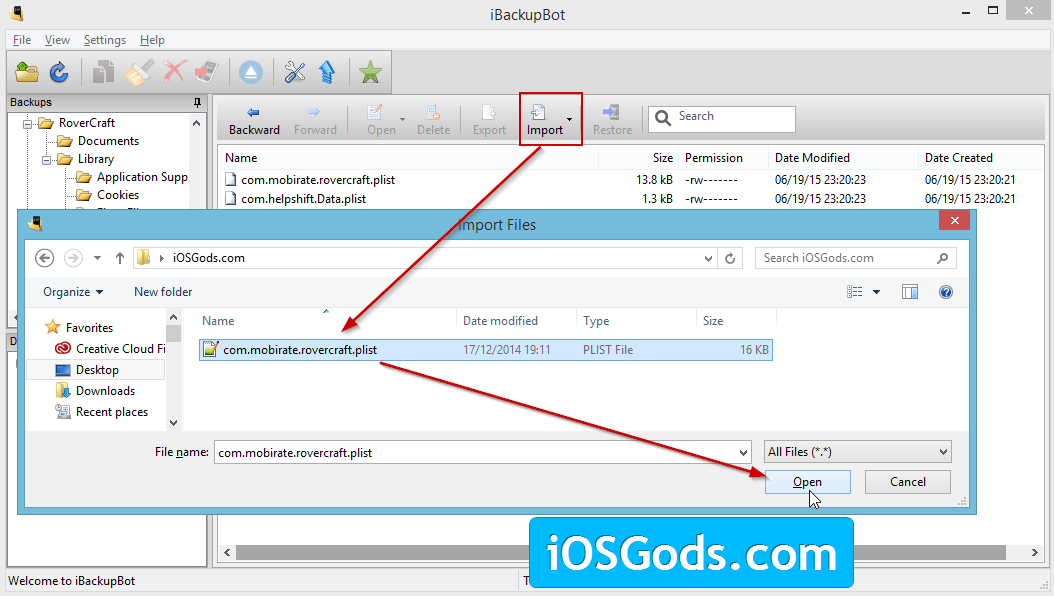Click the File name input field
The height and width of the screenshot is (596, 1054).
tap(480, 452)
